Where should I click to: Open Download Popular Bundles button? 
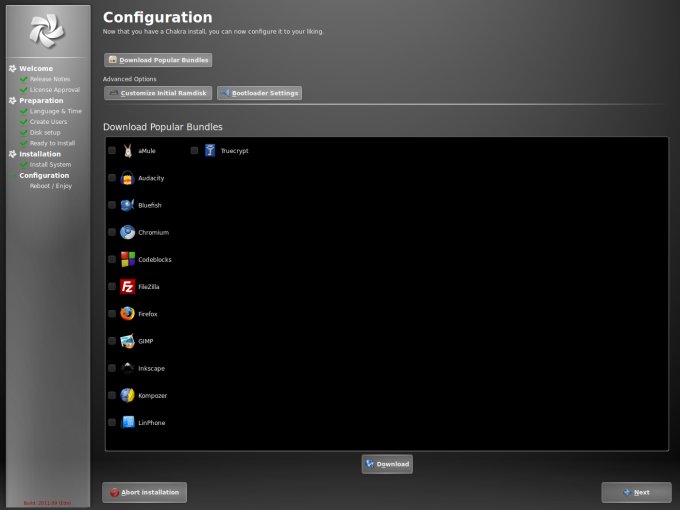[158, 60]
